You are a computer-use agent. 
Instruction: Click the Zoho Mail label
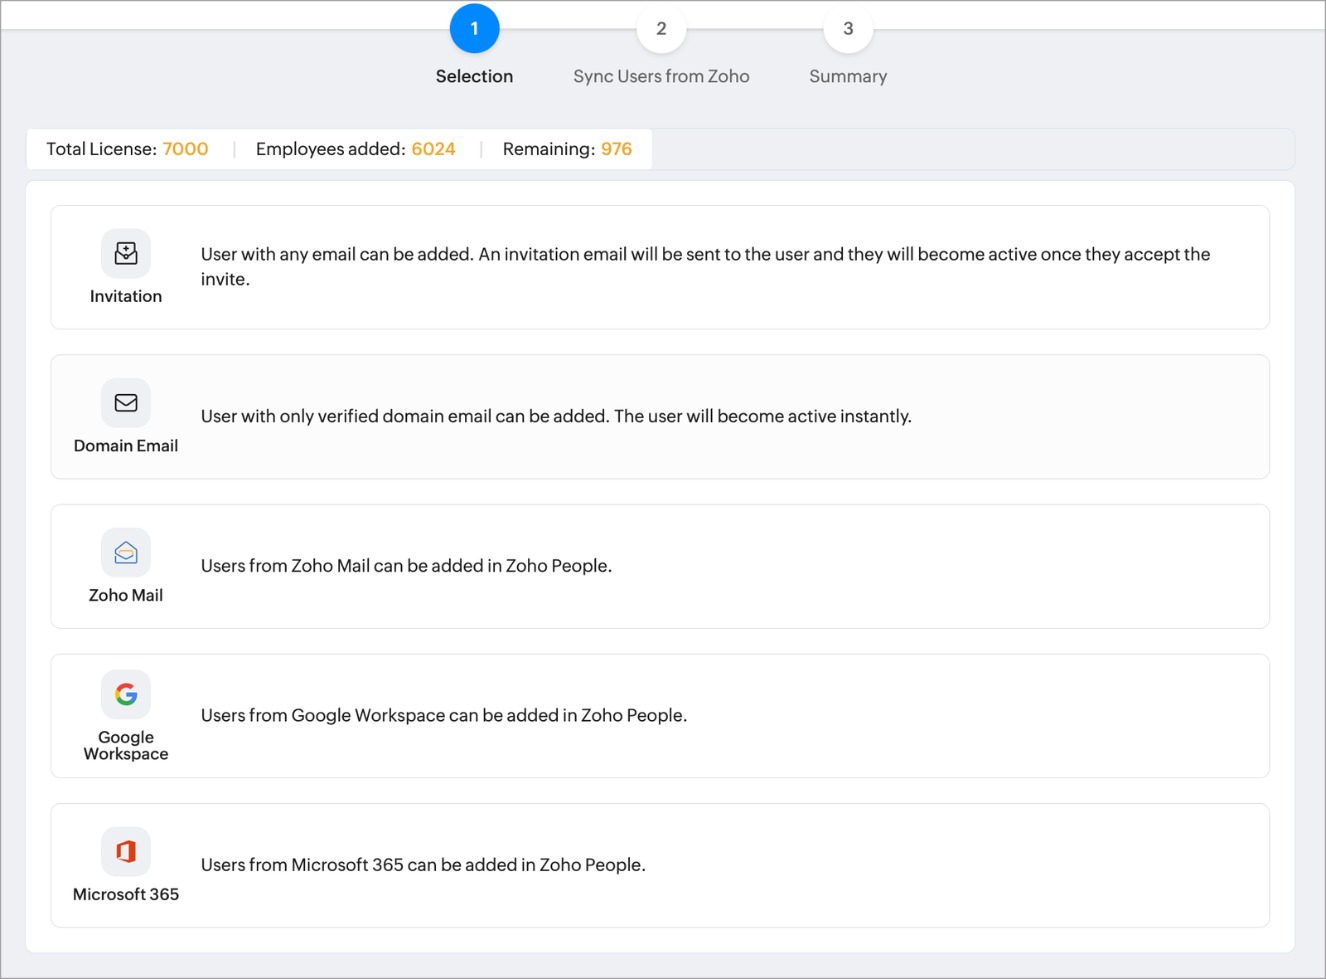point(126,595)
